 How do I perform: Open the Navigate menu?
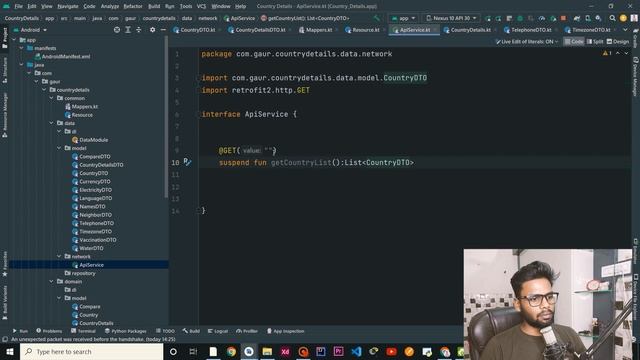click(68, 6)
